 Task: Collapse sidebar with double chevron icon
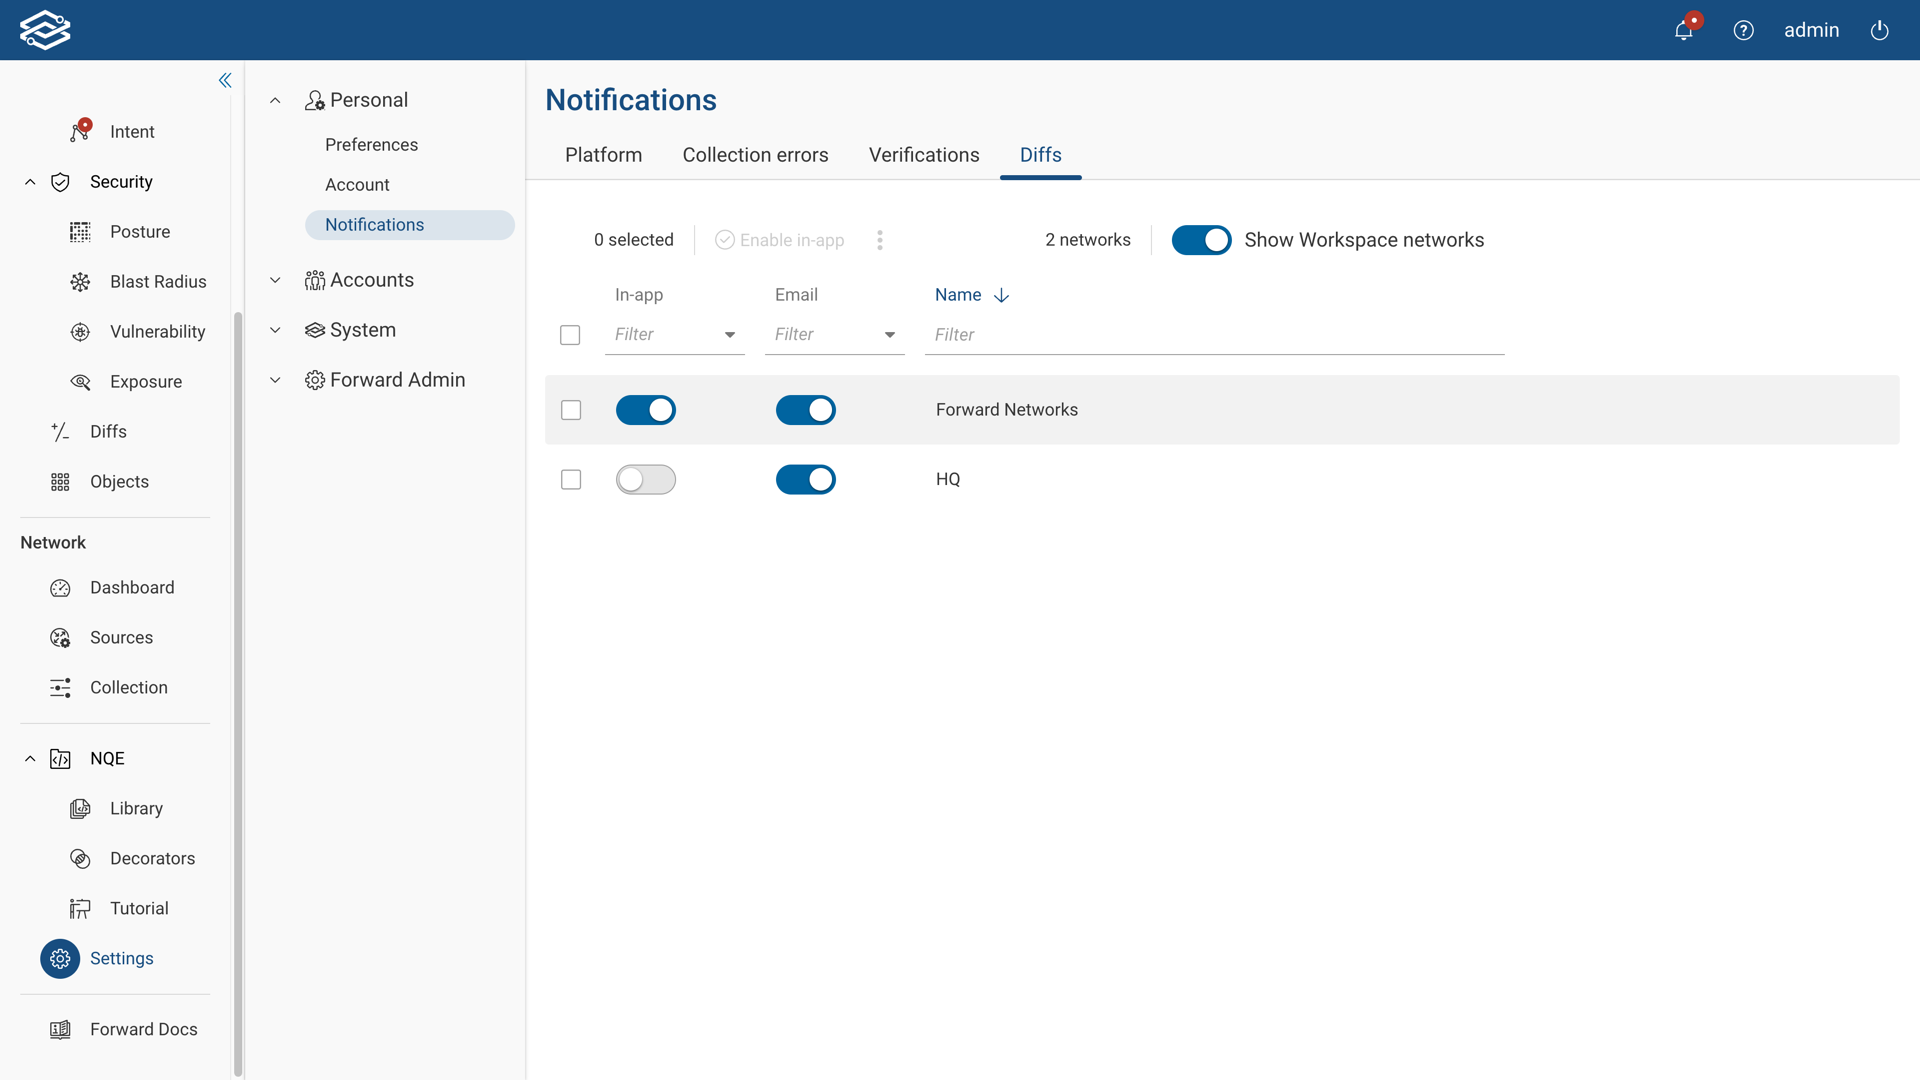(225, 80)
